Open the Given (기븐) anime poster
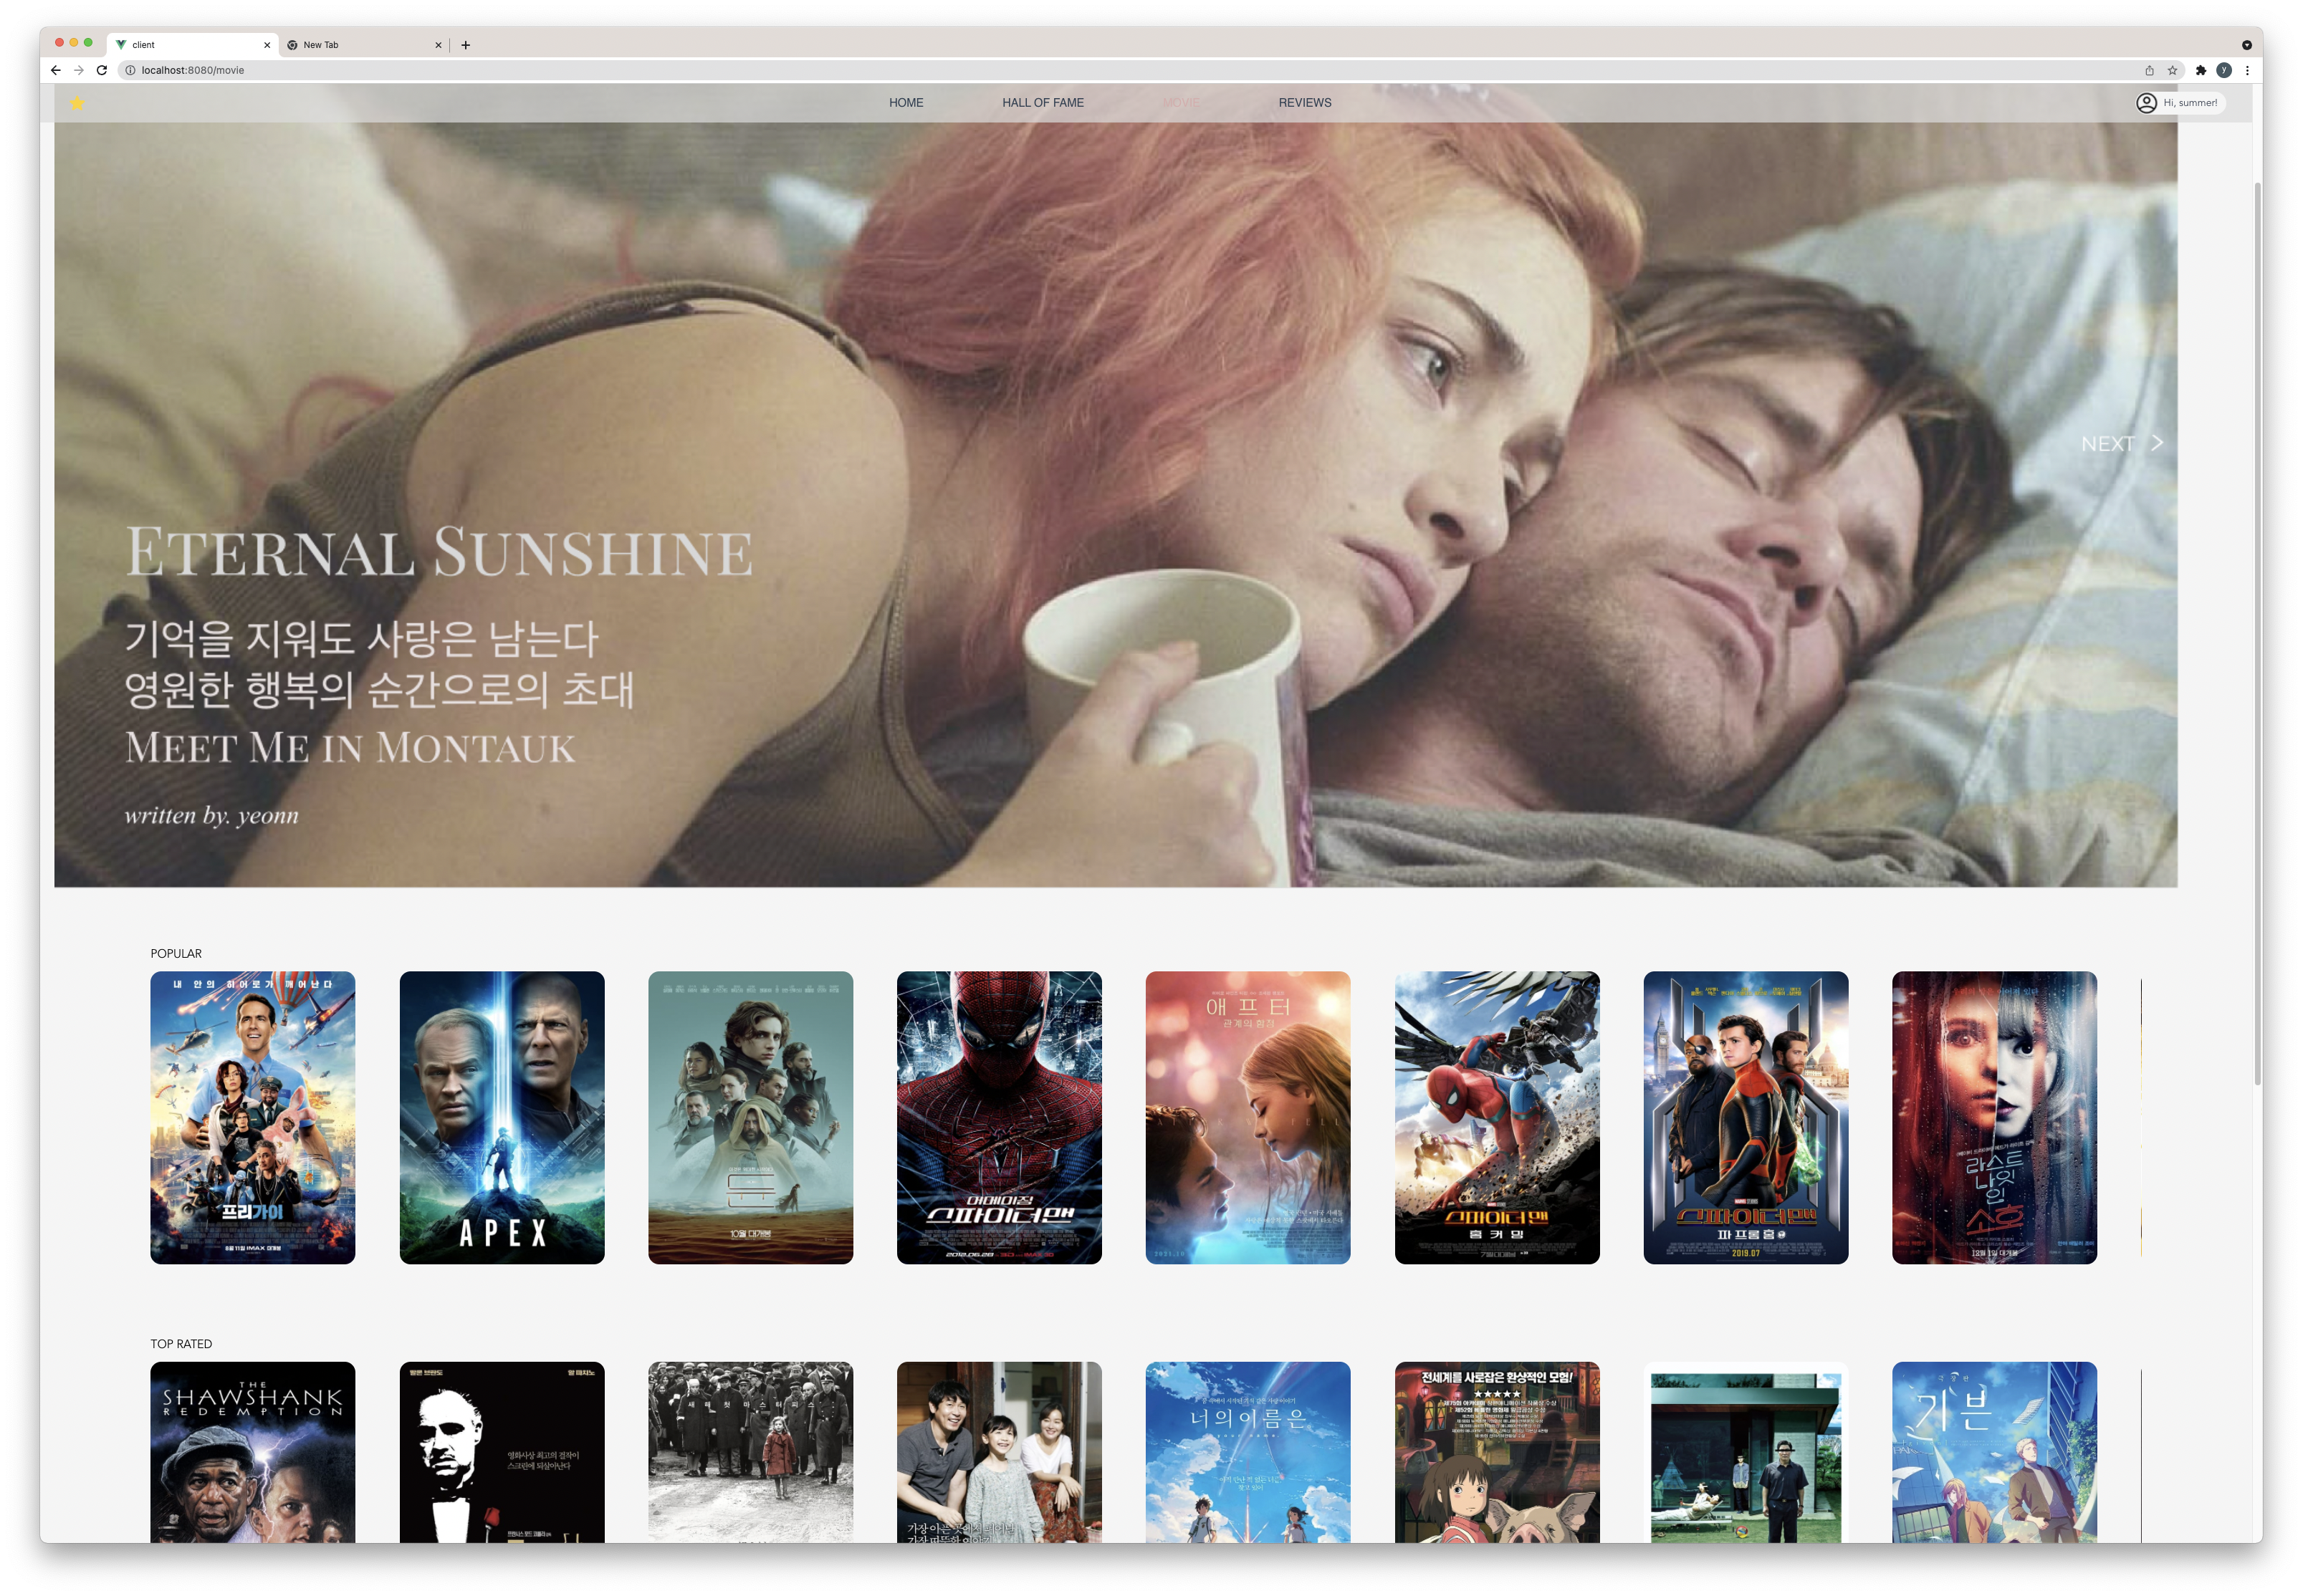 [x=1994, y=1452]
